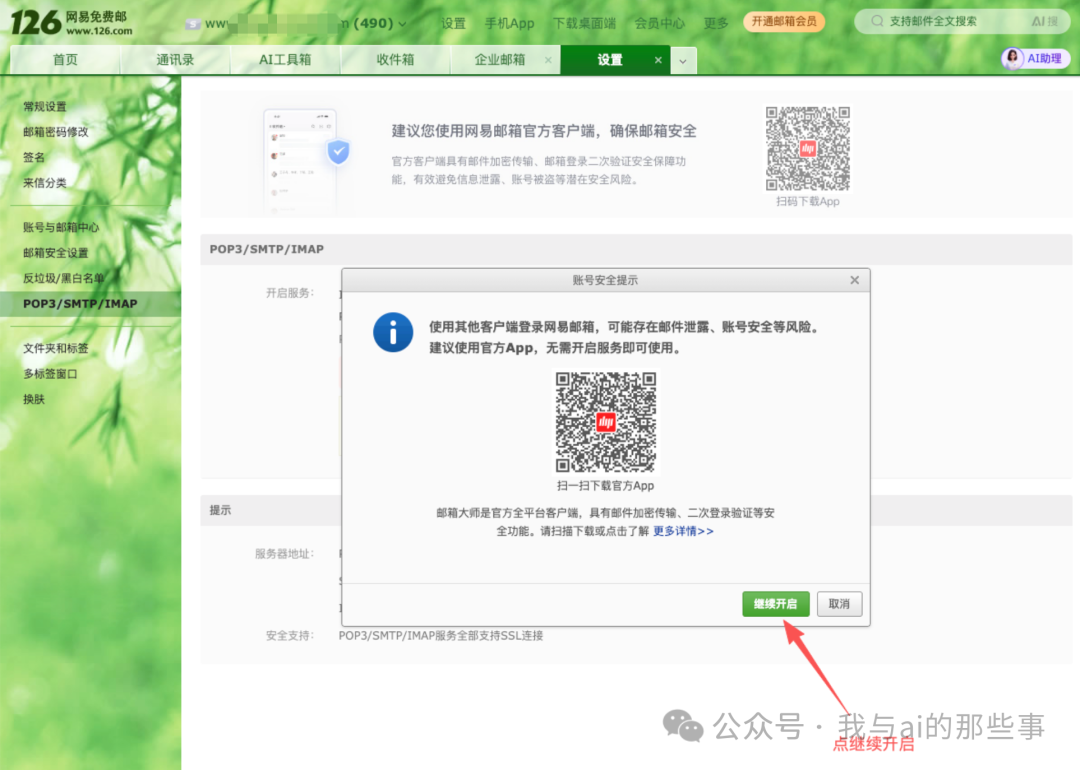Open 来信分类 in the sidebar
1080x770 pixels.
point(45,183)
